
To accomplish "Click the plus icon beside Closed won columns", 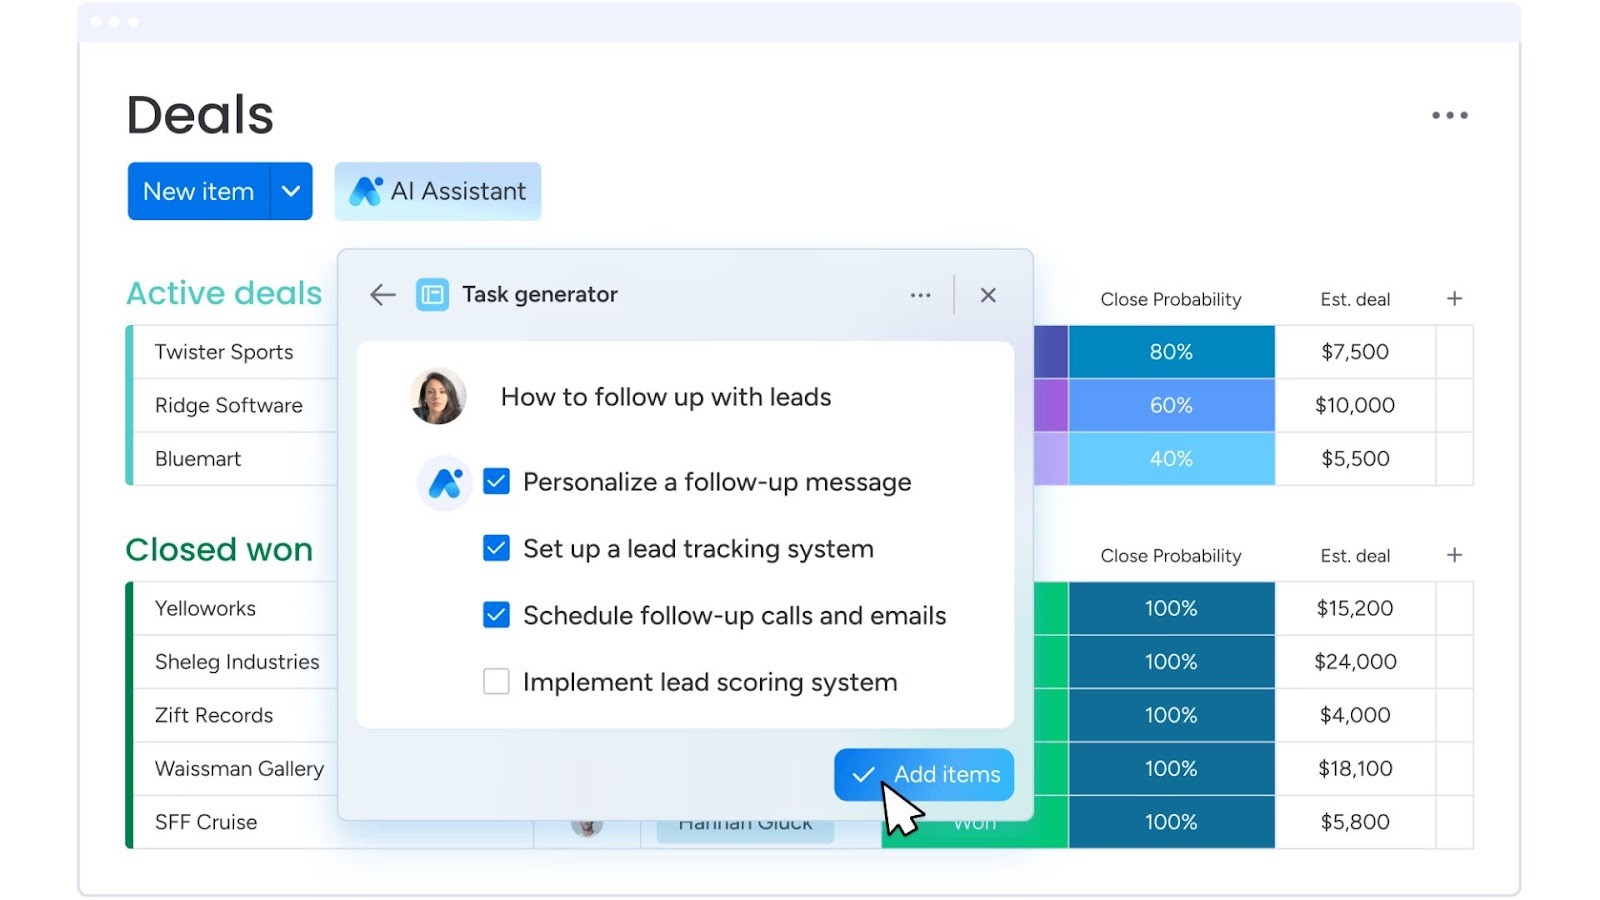I will [1455, 555].
